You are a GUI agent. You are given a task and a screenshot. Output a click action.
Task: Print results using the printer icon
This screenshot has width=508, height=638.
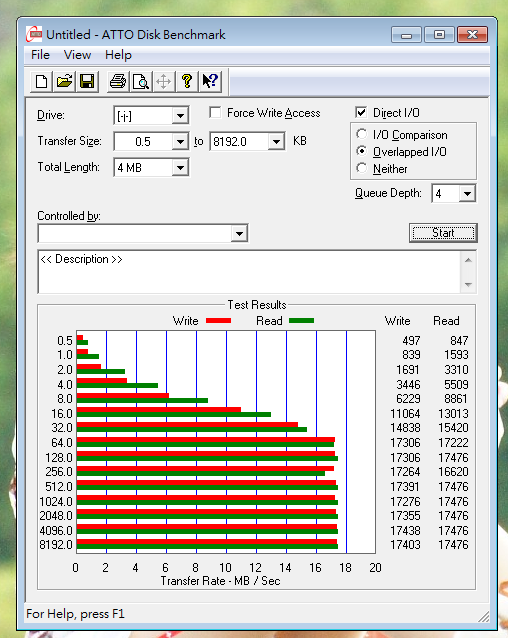coord(118,81)
